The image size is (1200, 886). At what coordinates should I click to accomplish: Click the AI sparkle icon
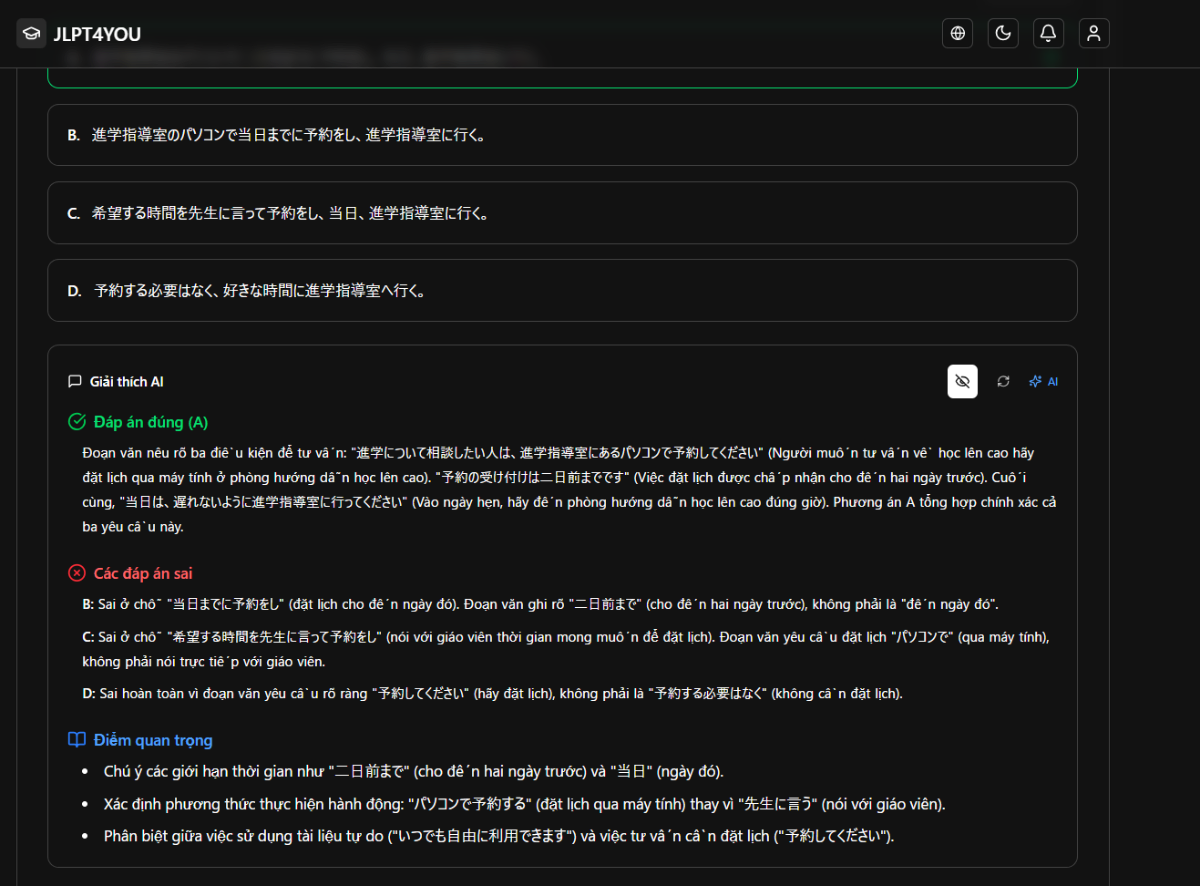(x=1034, y=381)
